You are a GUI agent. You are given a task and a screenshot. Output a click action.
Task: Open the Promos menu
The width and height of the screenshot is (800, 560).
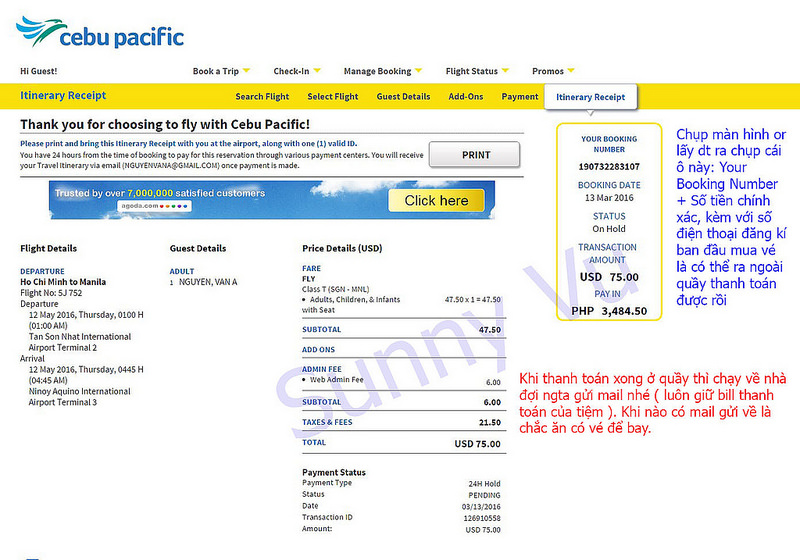pos(547,71)
